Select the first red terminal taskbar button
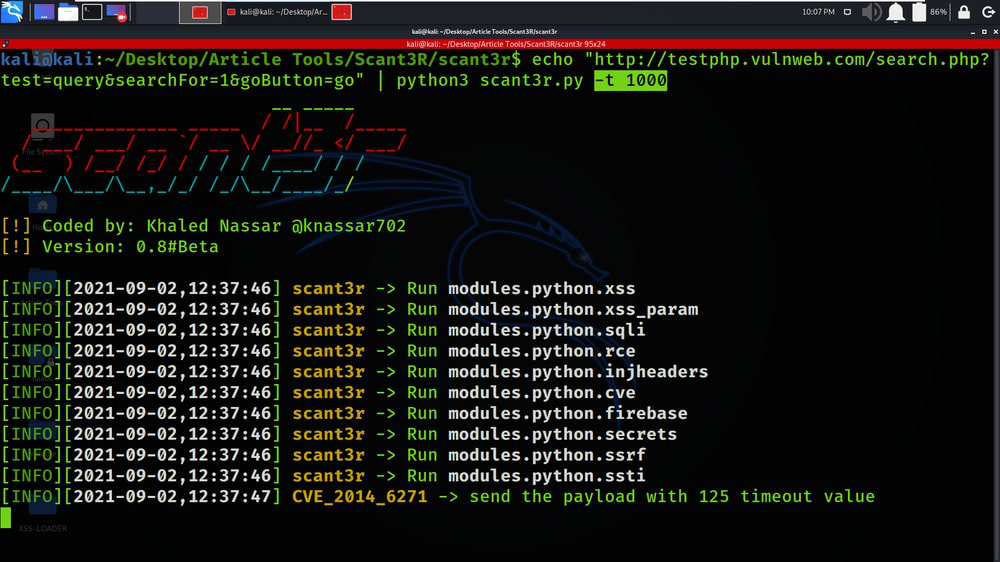This screenshot has width=1000, height=562. pos(200,12)
